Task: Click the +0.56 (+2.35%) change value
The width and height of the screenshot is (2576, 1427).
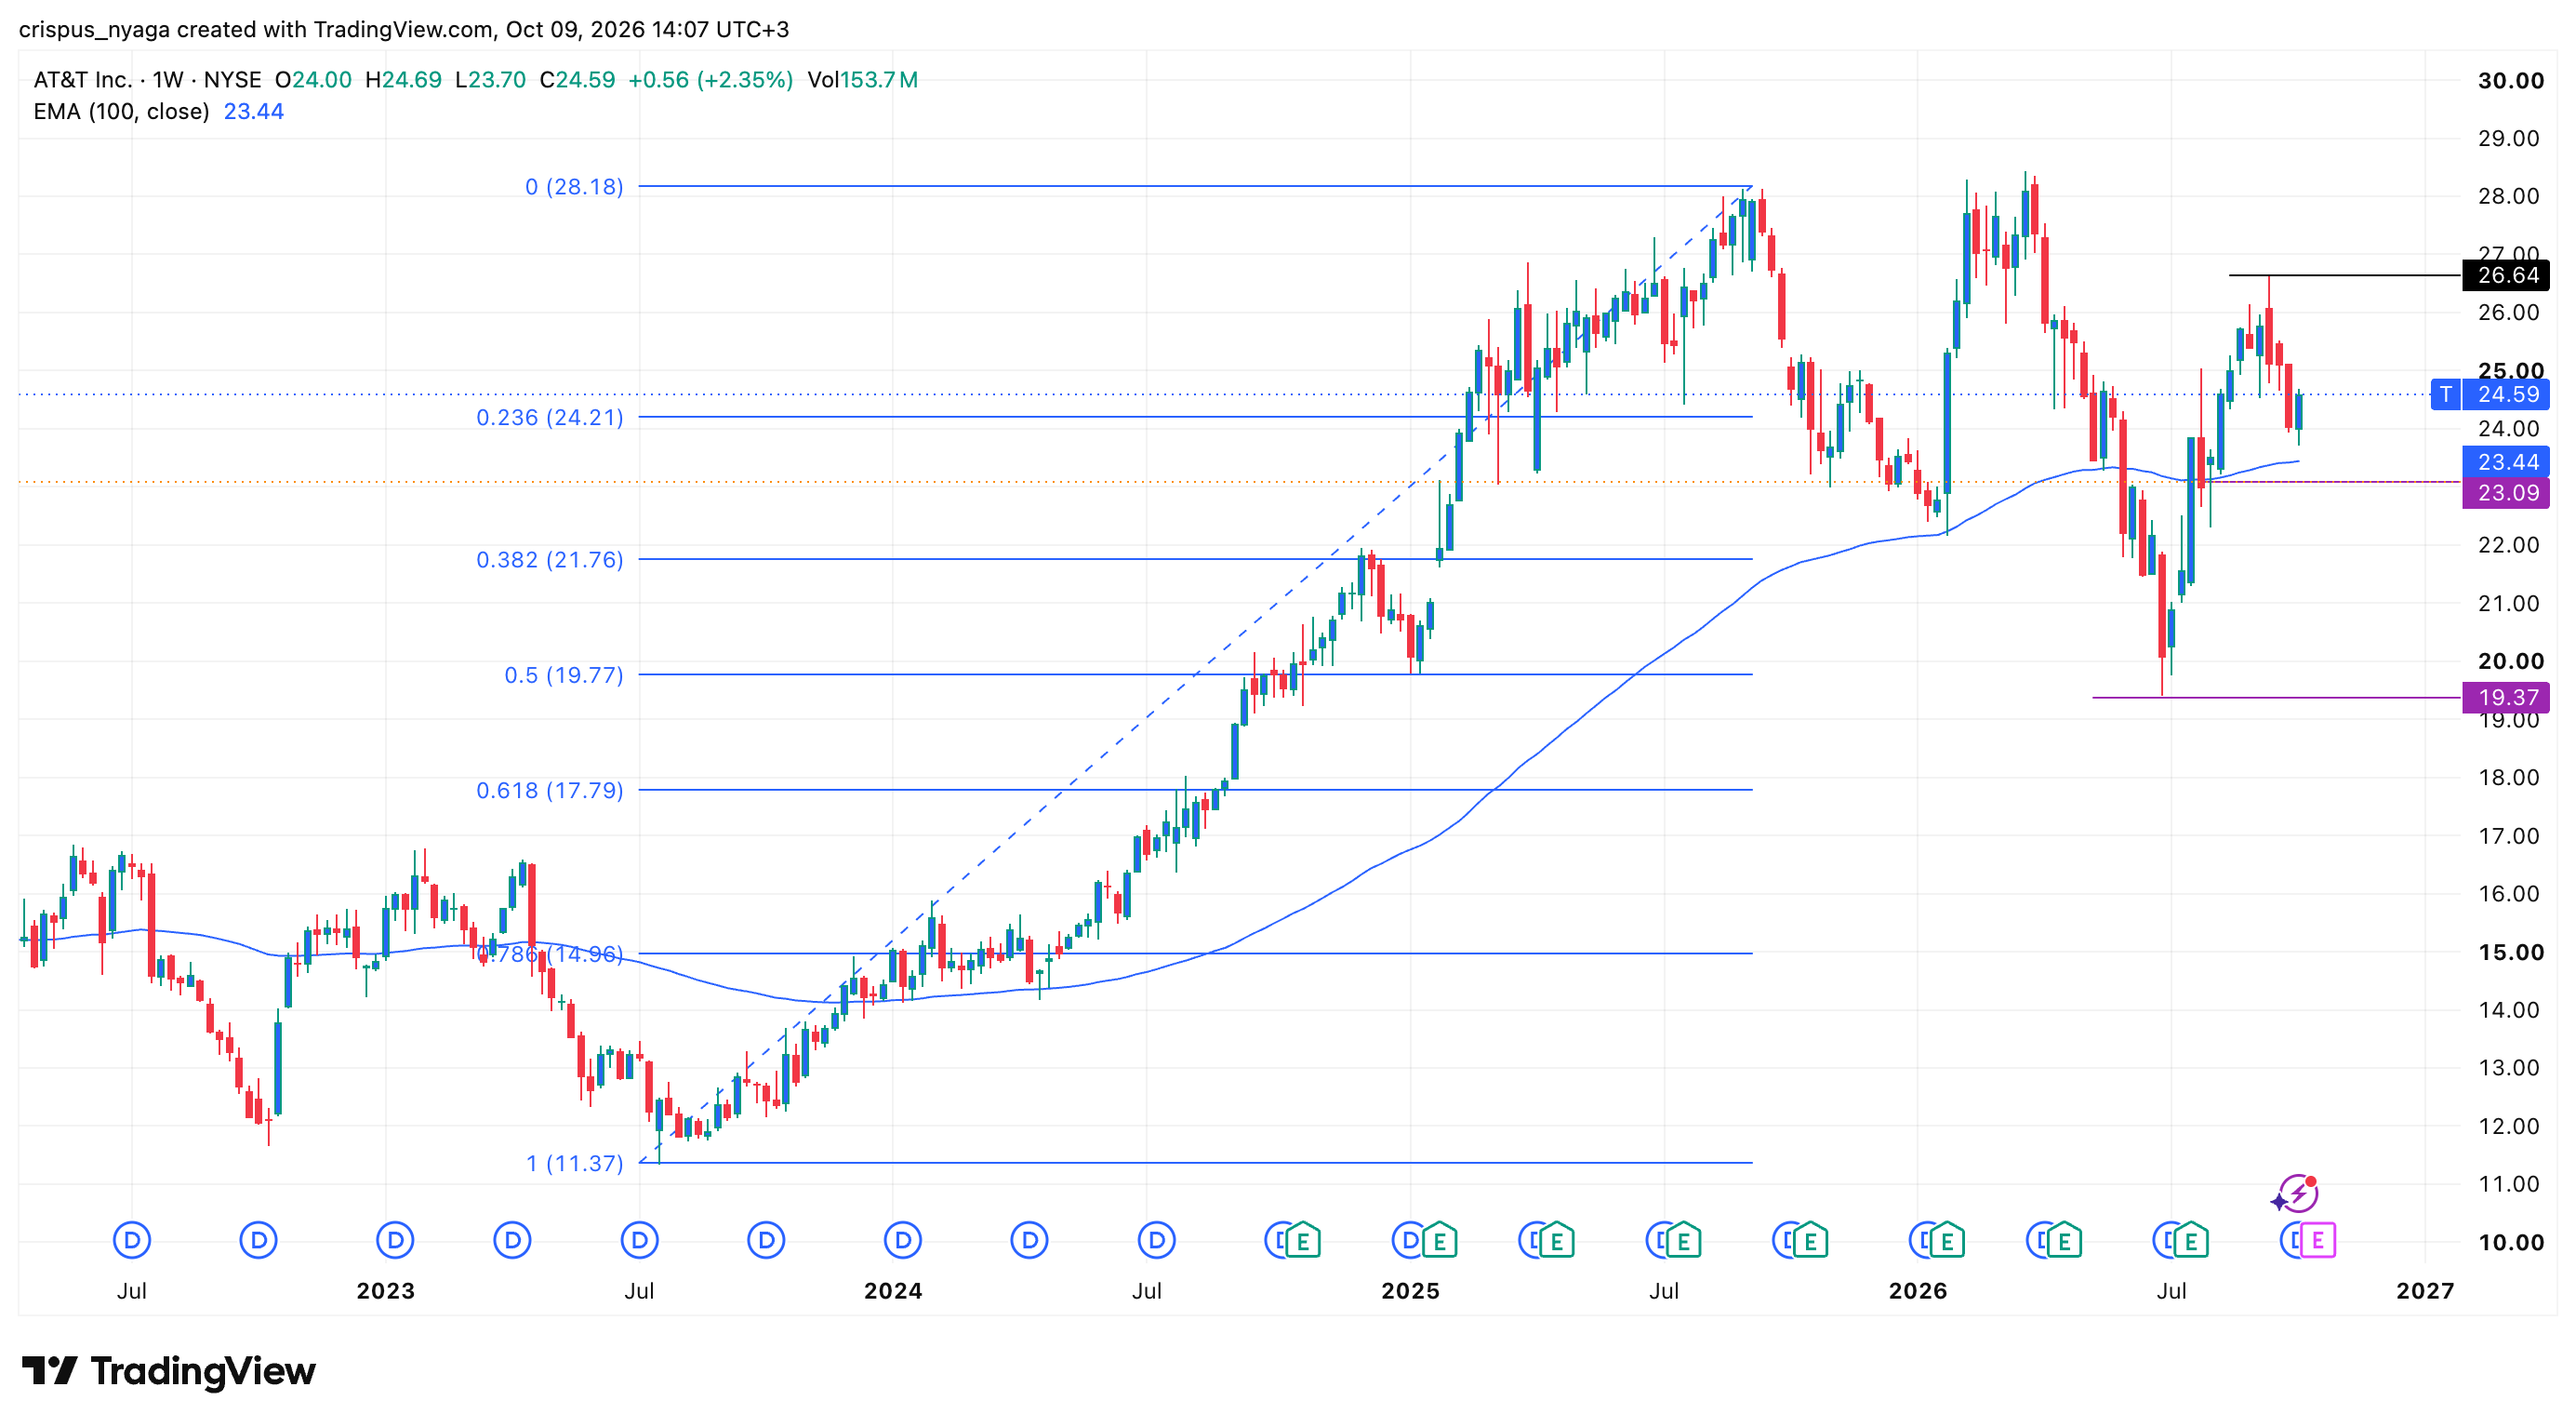Action: [710, 80]
